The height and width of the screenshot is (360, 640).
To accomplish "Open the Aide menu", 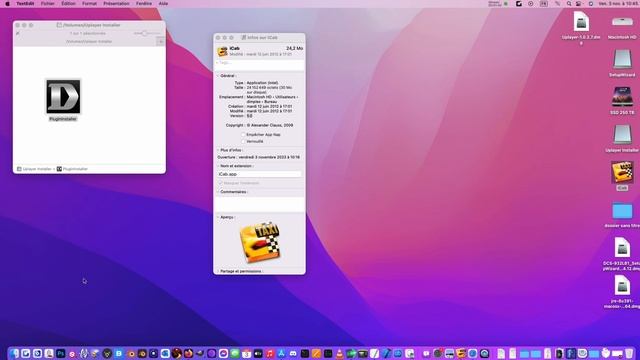I will click(x=163, y=4).
